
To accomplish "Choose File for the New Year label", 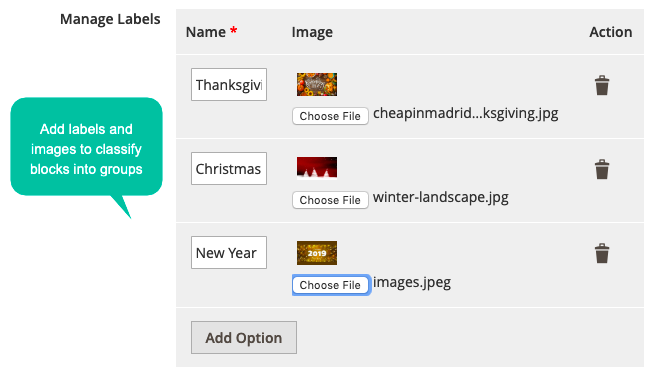I will tap(330, 285).
